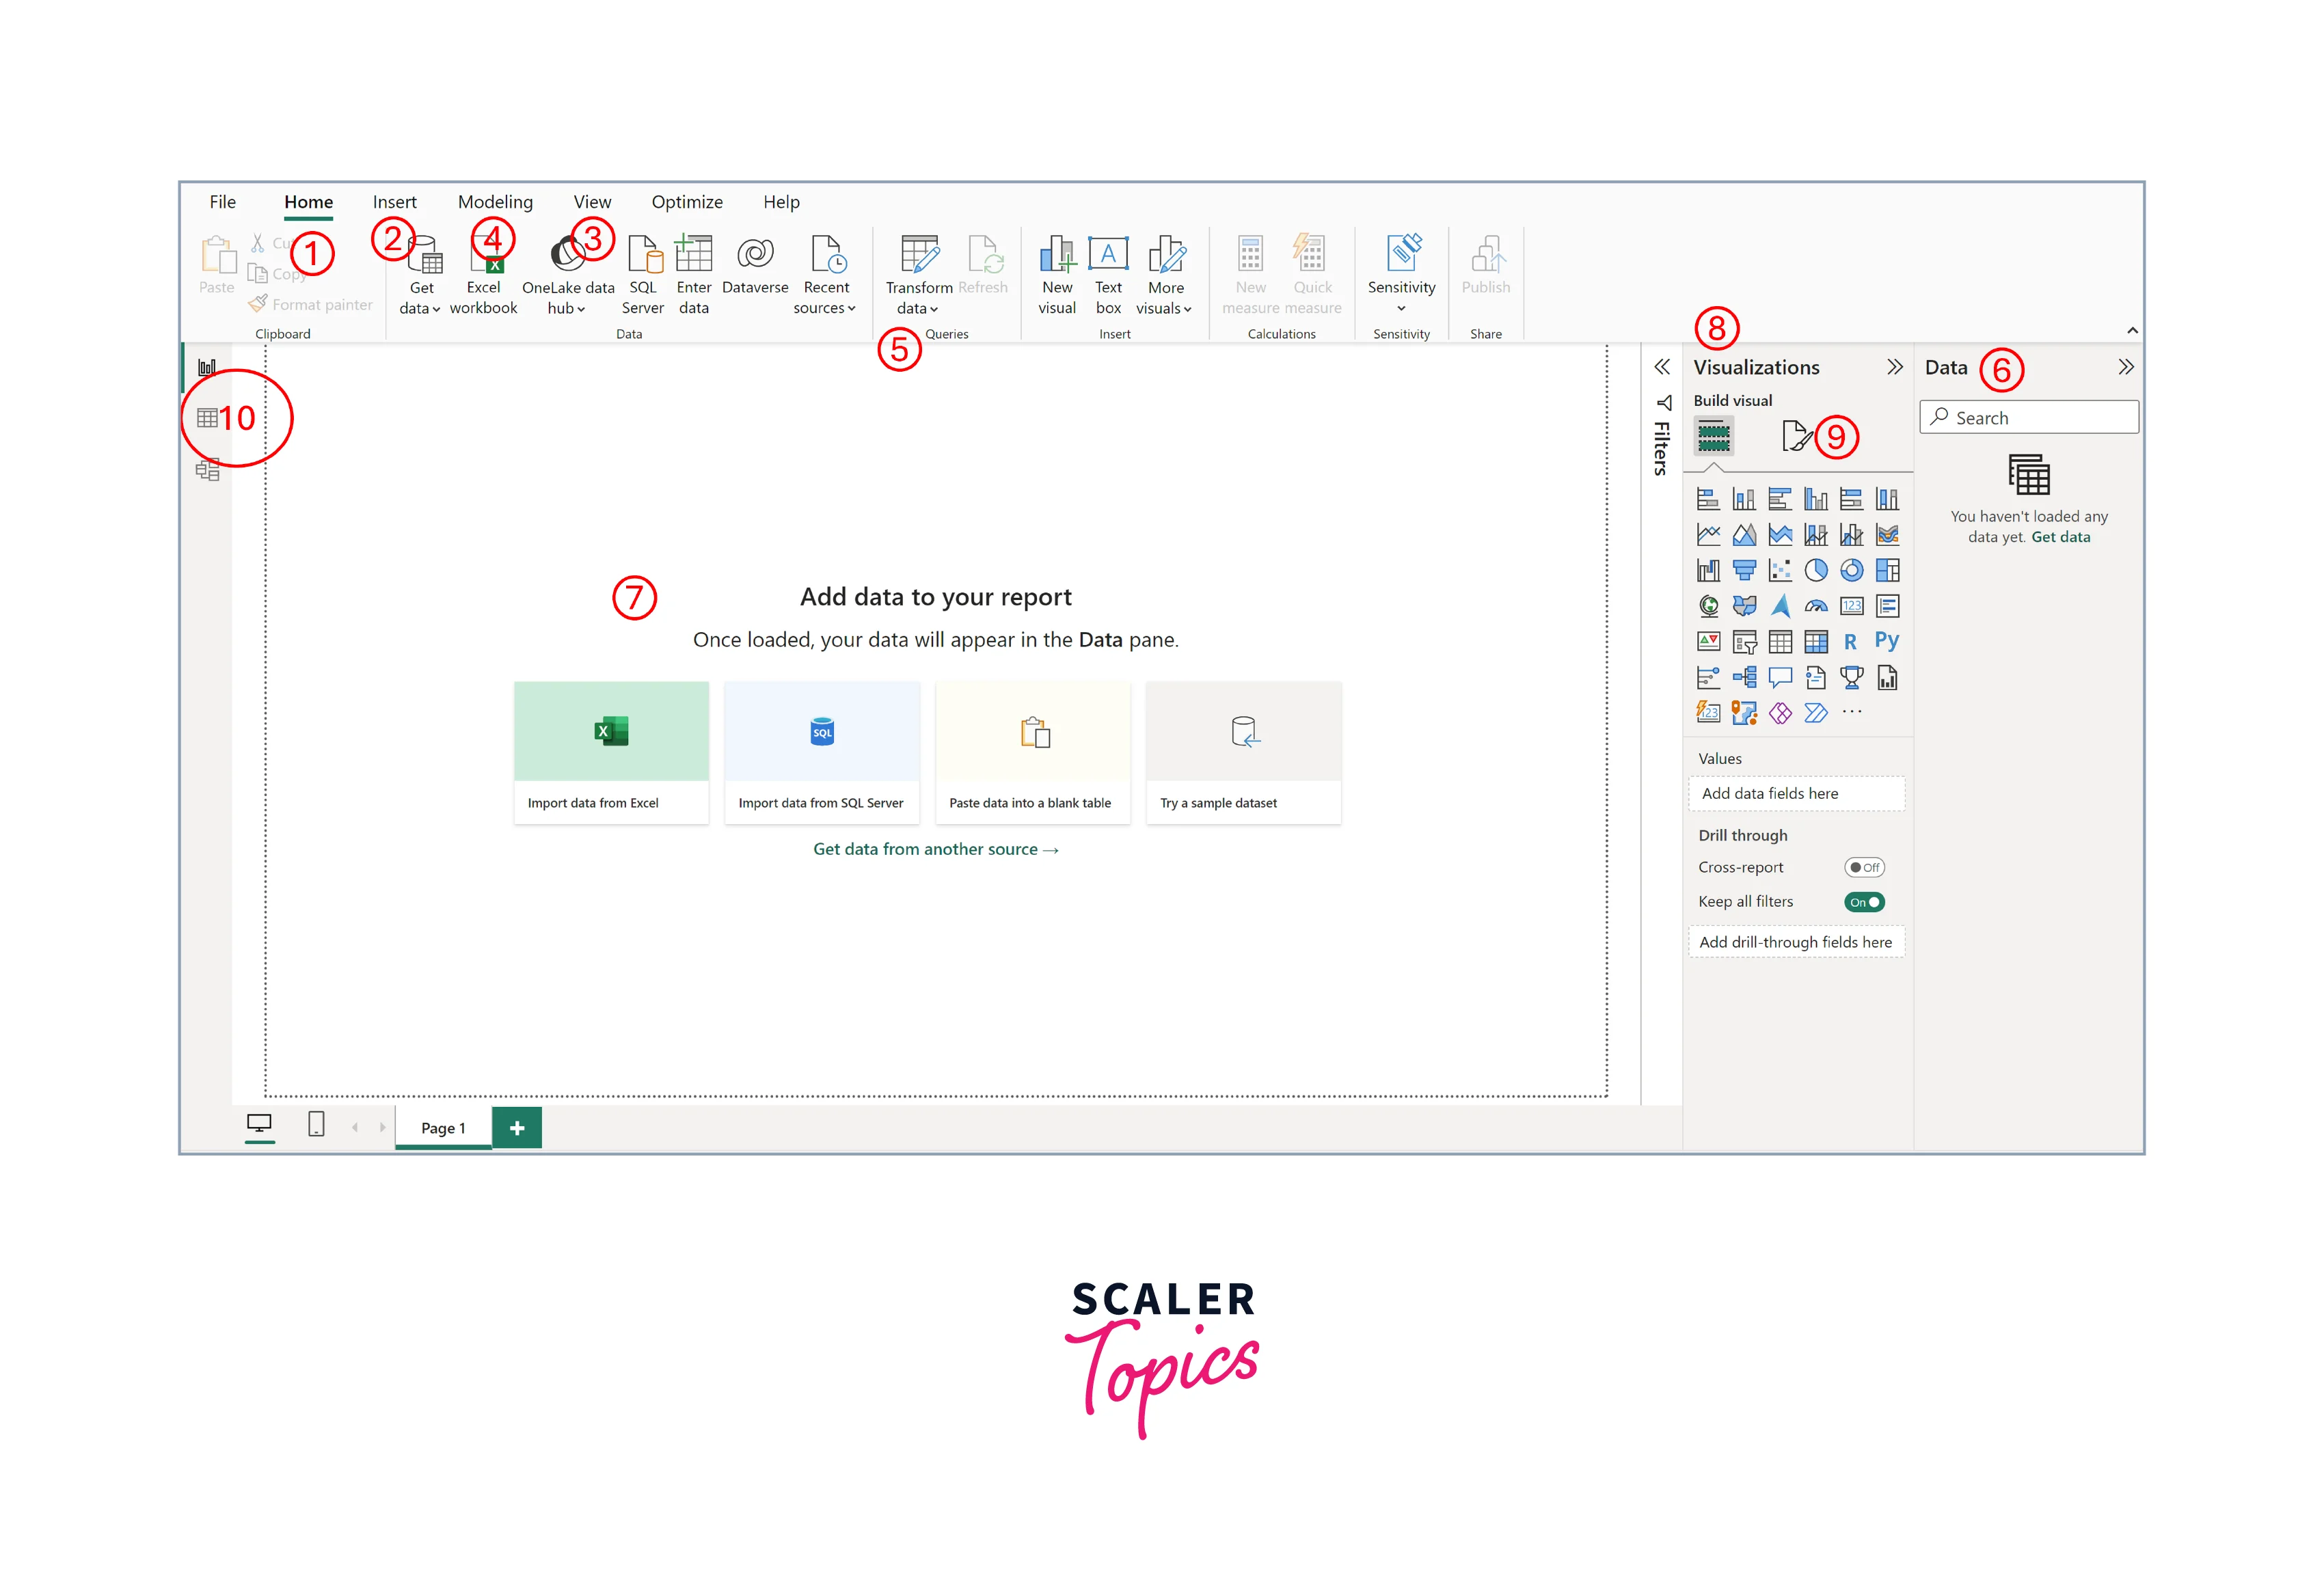Choose the R script visual
The image size is (2324, 1571).
click(x=1850, y=642)
